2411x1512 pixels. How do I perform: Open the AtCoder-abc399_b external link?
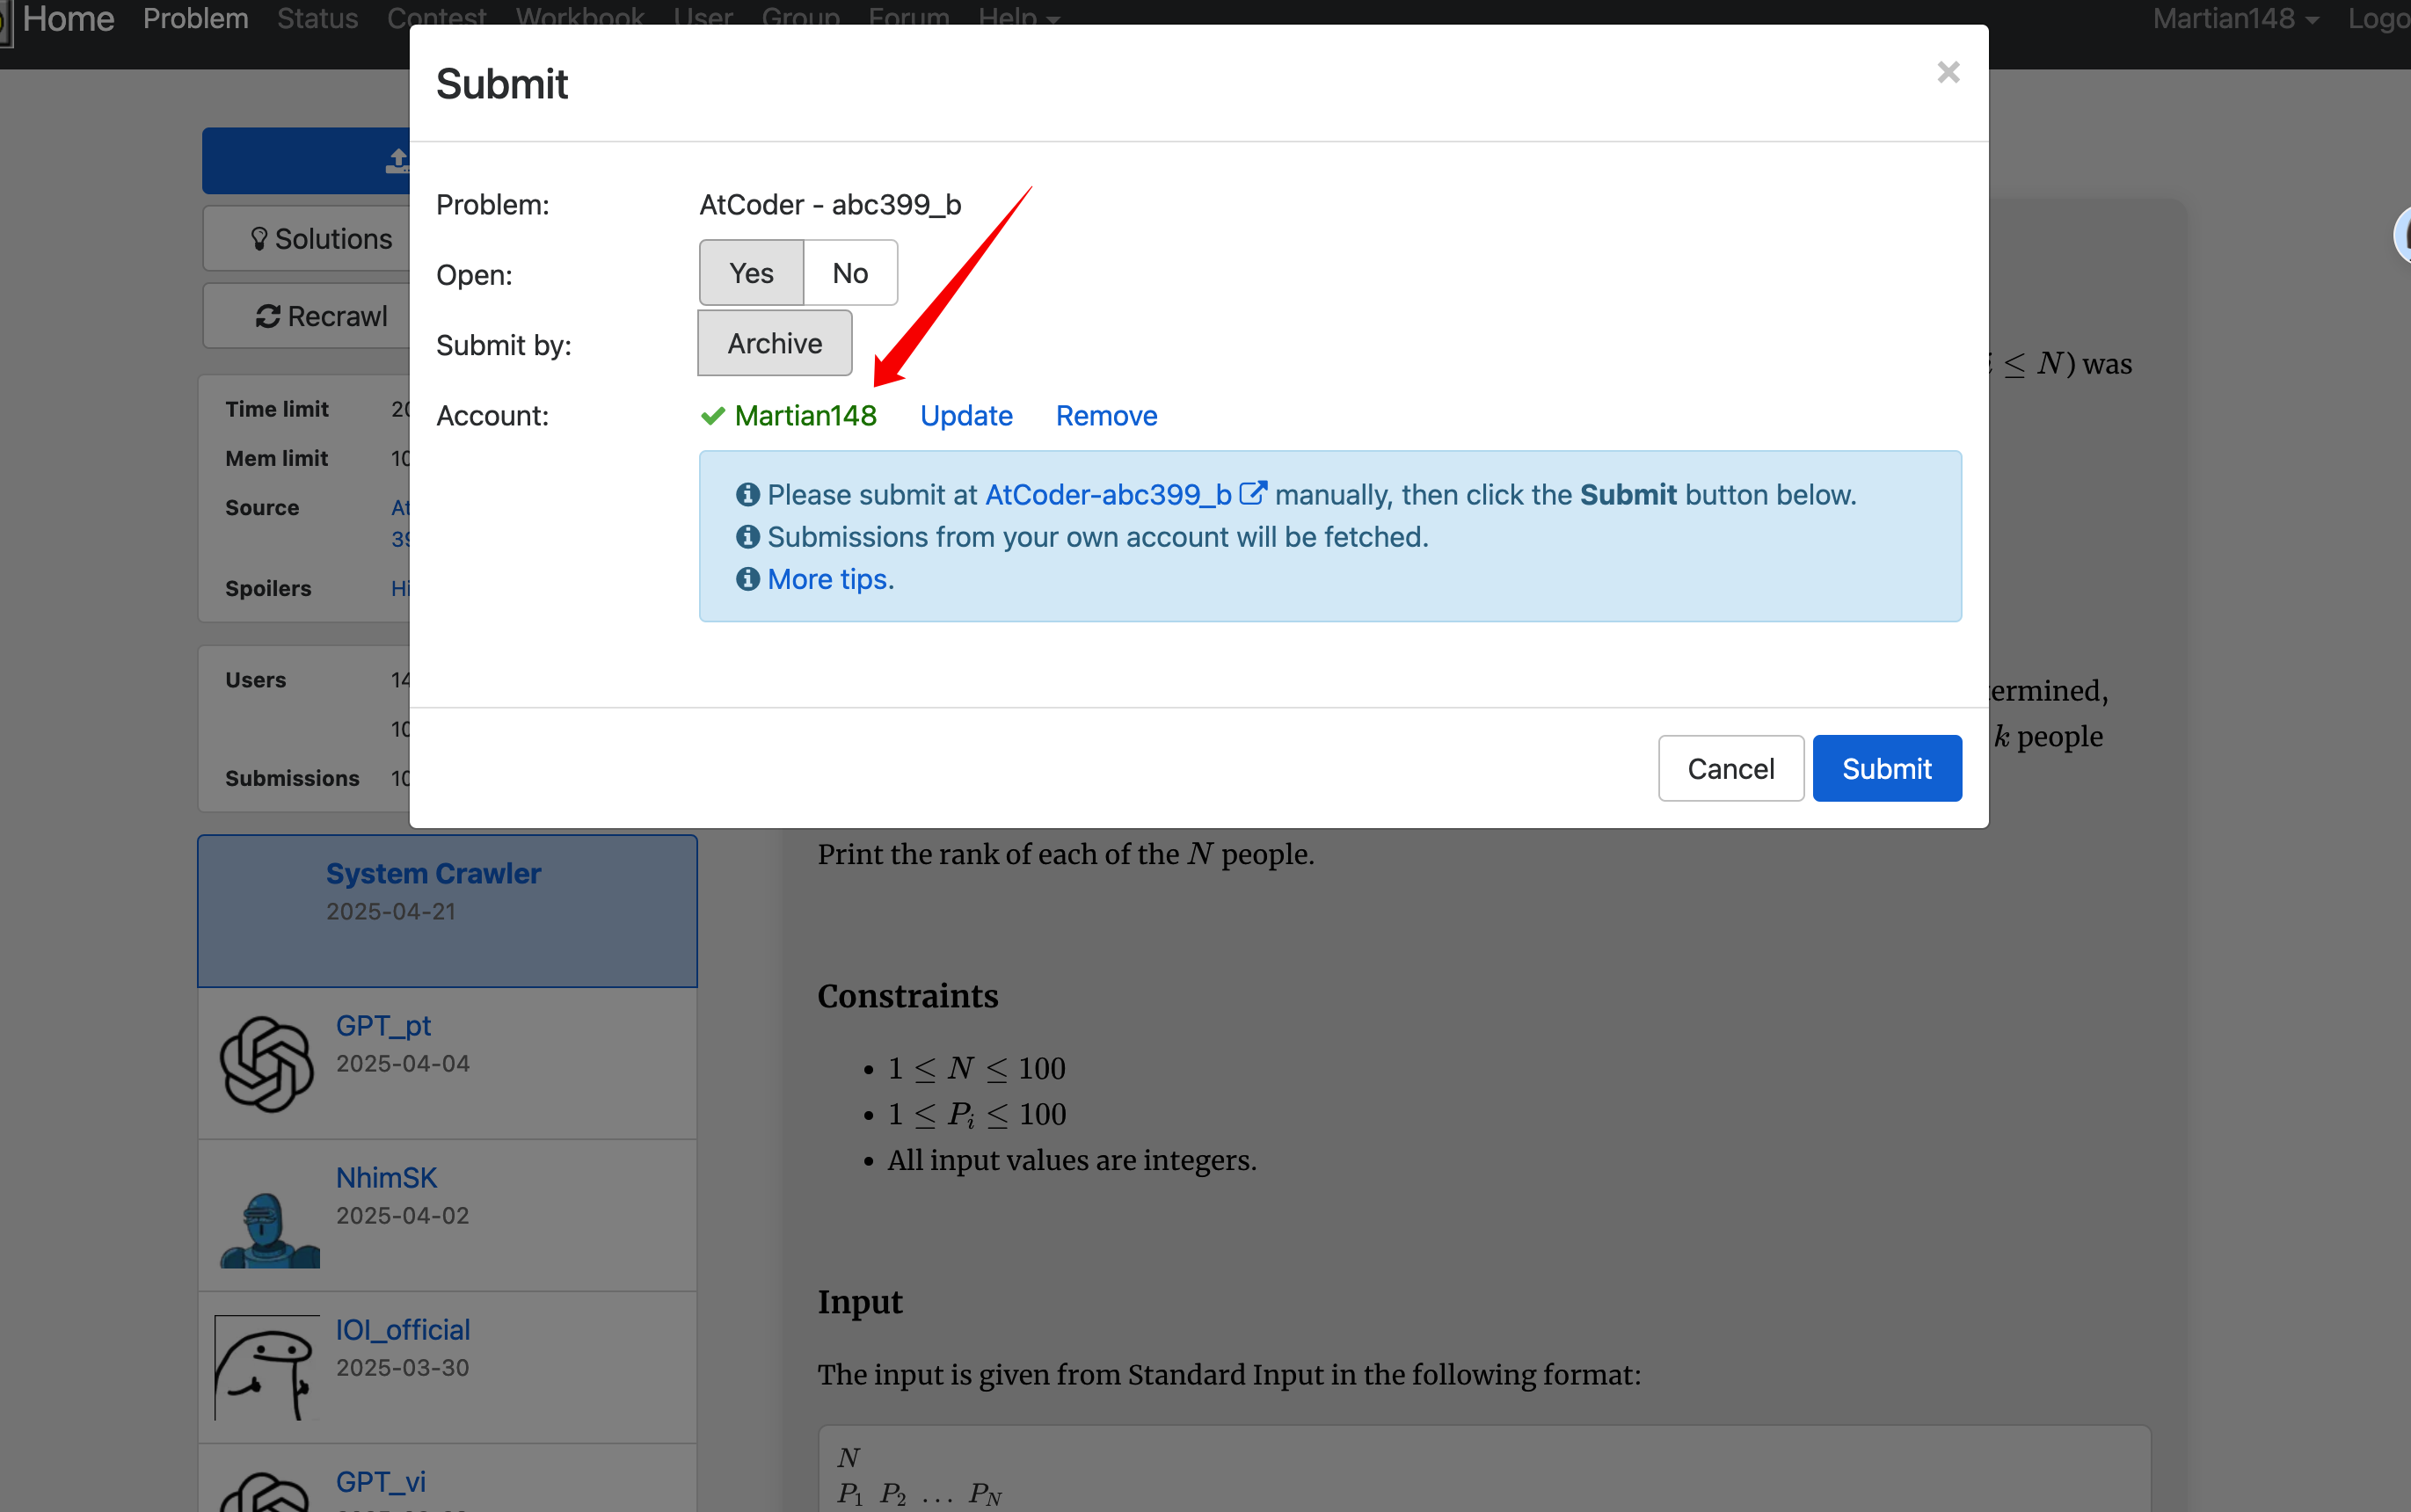coord(1108,494)
